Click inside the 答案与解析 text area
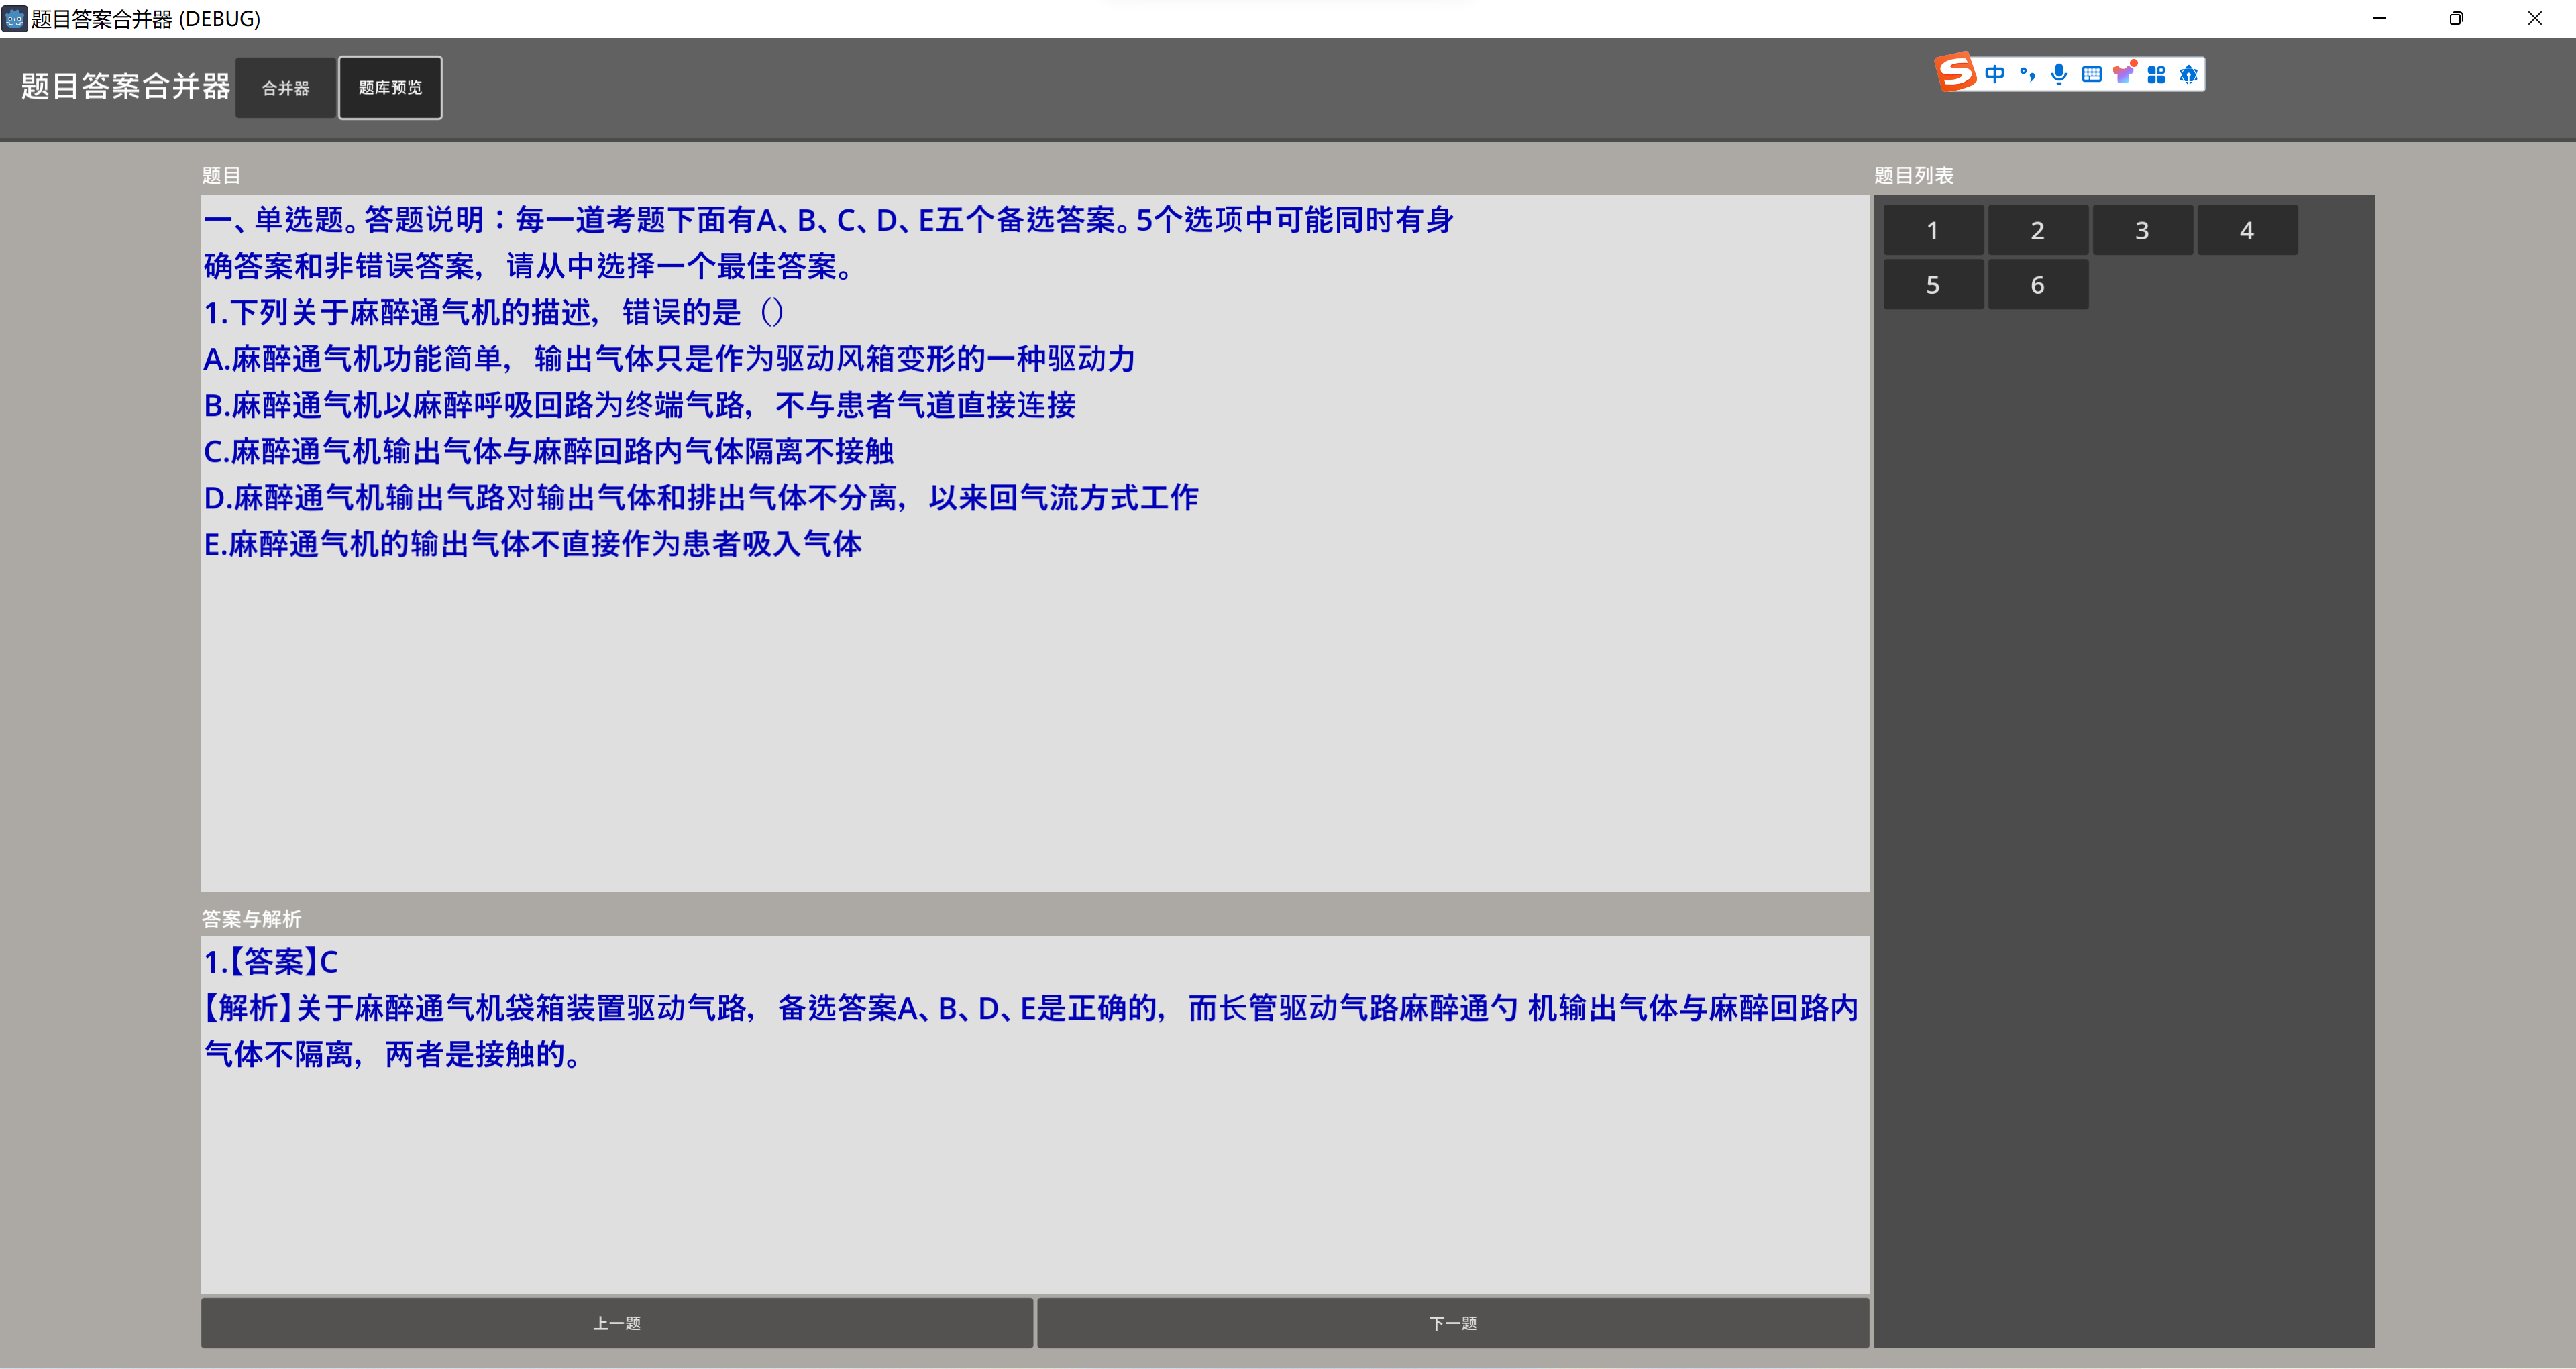The height and width of the screenshot is (1369, 2576). pos(1034,1180)
